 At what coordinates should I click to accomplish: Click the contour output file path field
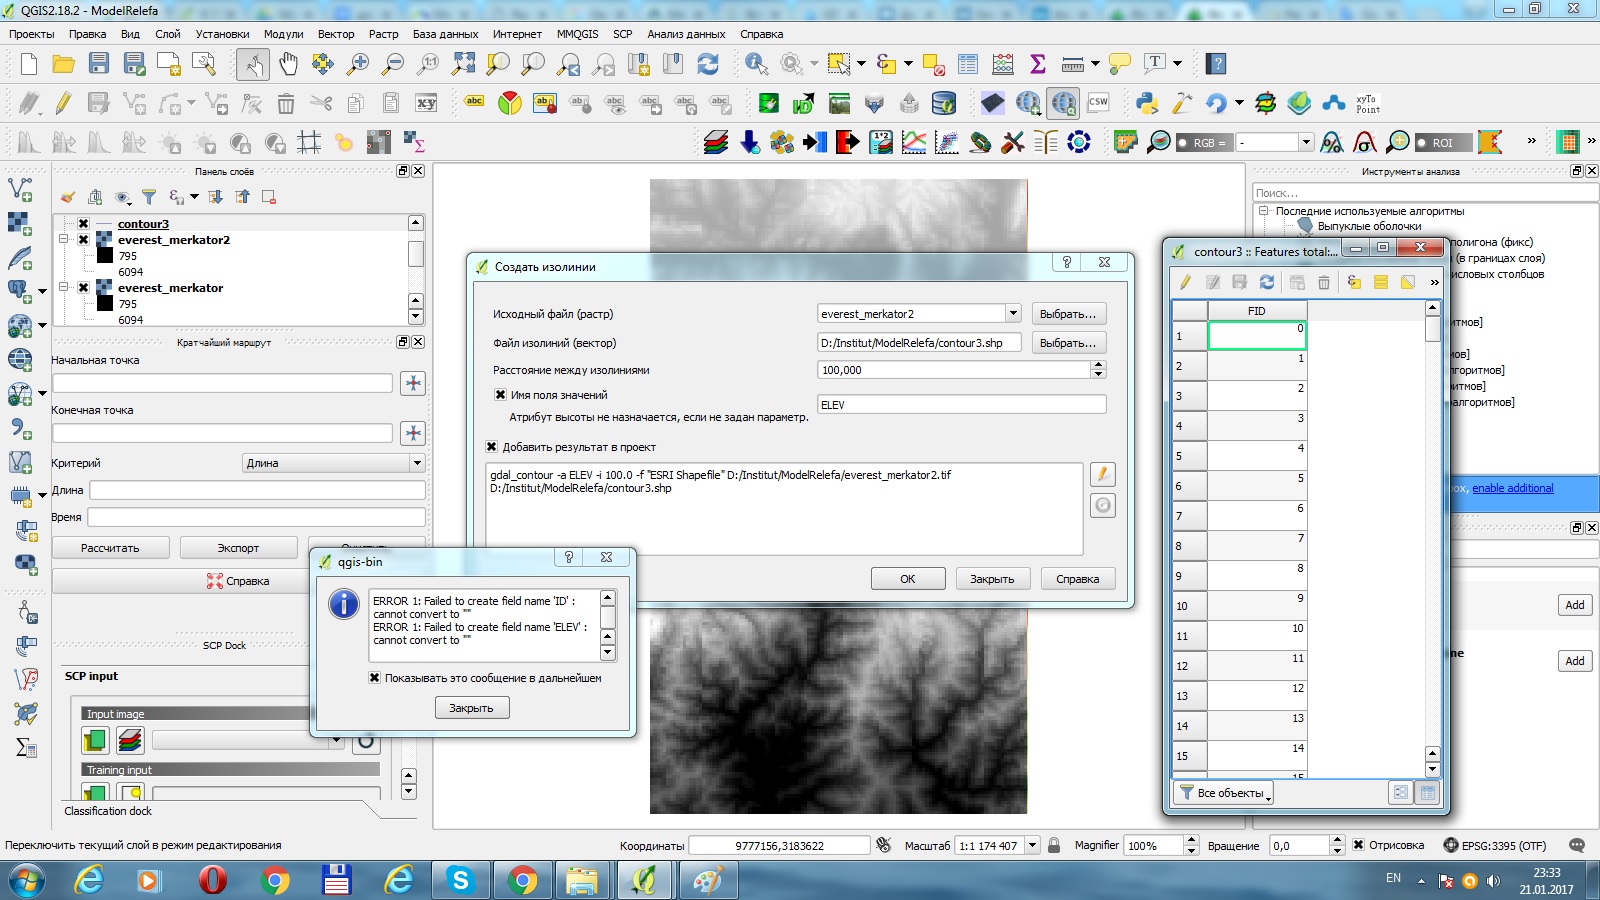pyautogui.click(x=918, y=343)
